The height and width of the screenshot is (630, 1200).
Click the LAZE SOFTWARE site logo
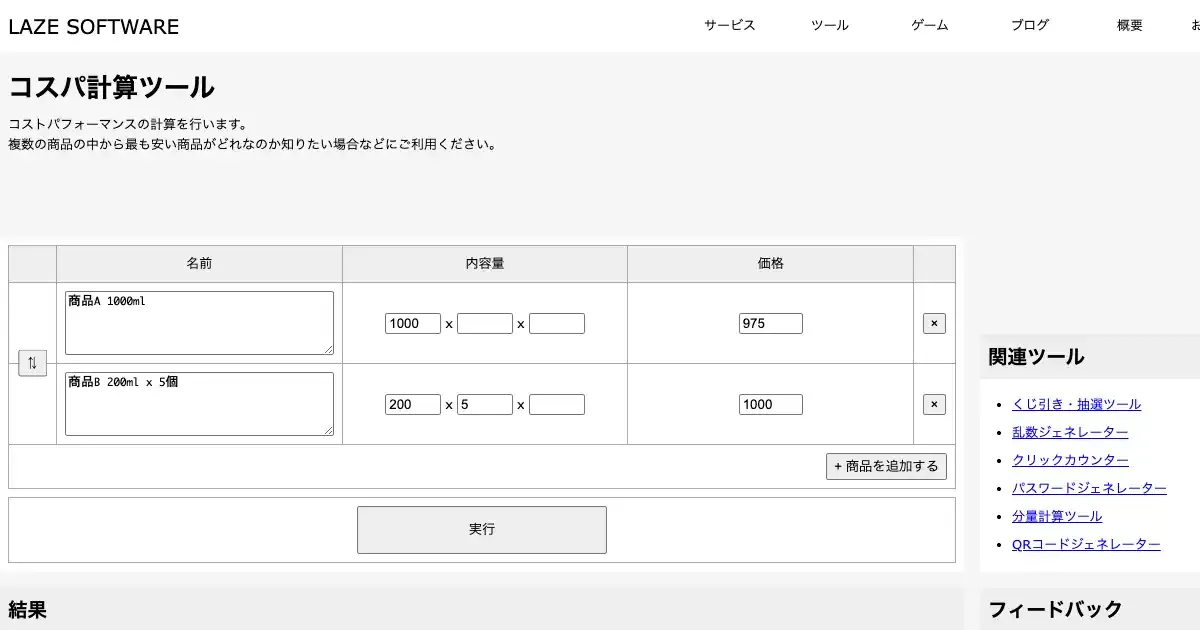[x=94, y=27]
